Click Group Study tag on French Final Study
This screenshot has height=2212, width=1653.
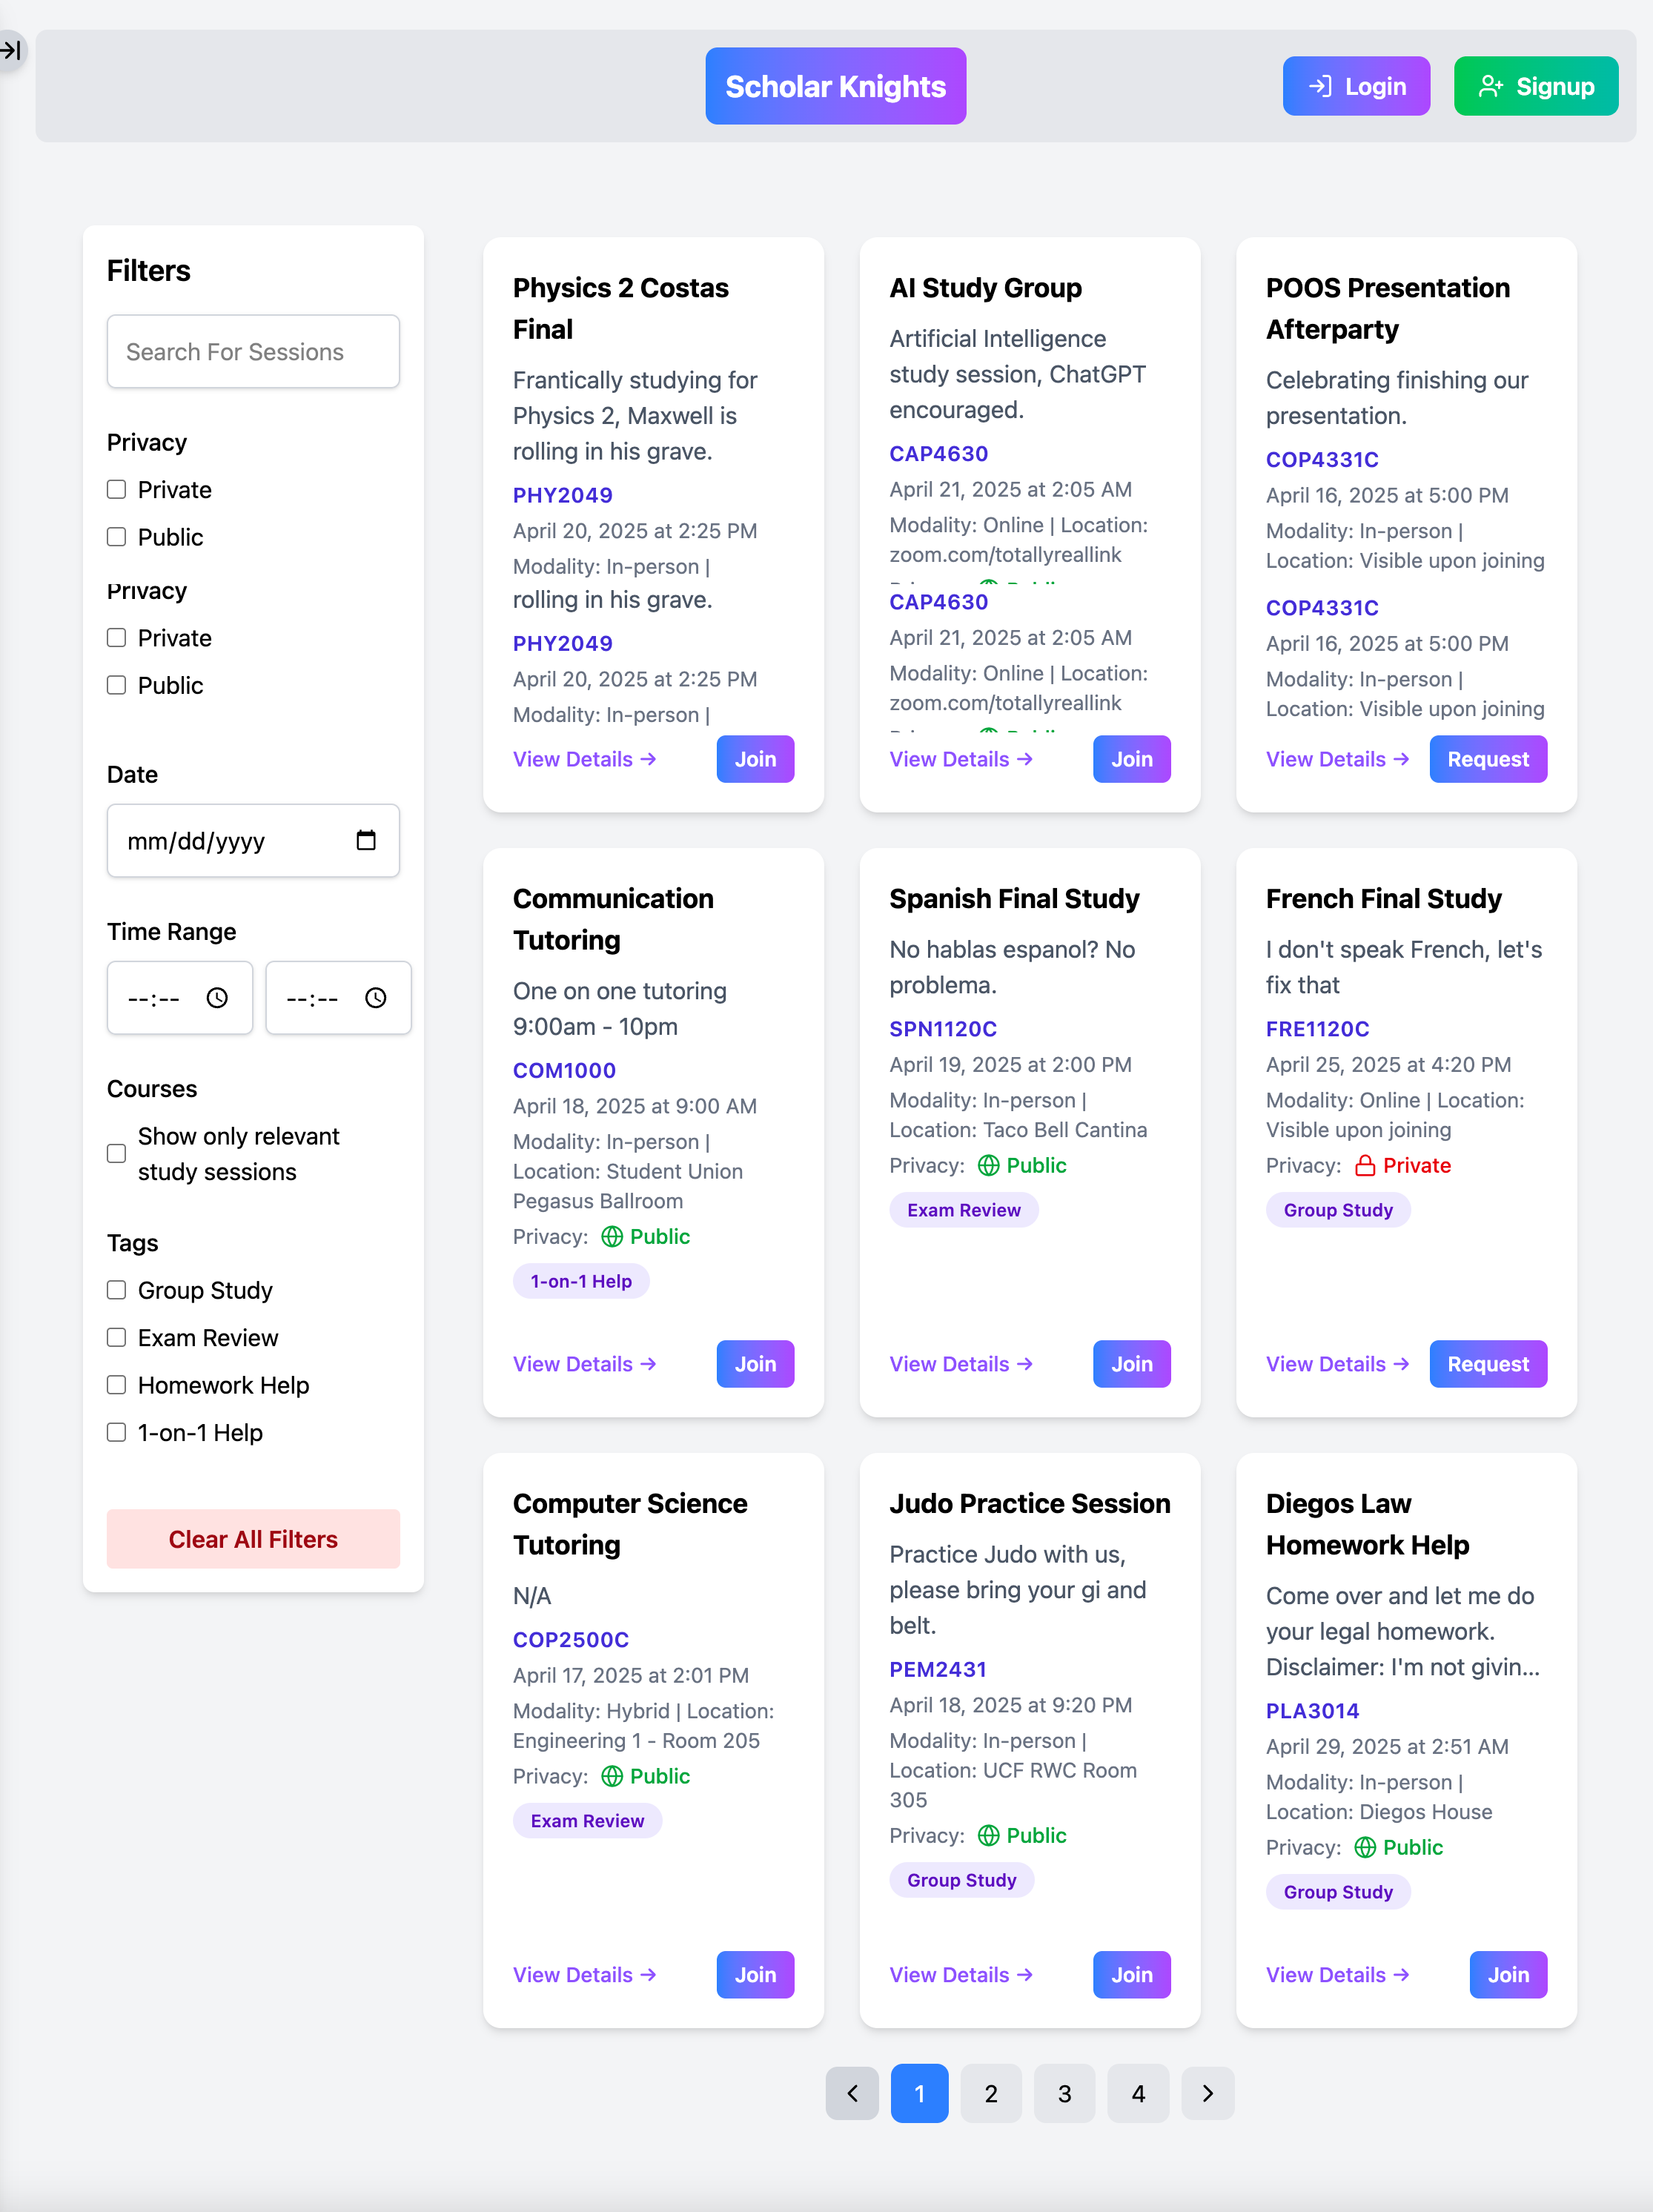(x=1338, y=1210)
